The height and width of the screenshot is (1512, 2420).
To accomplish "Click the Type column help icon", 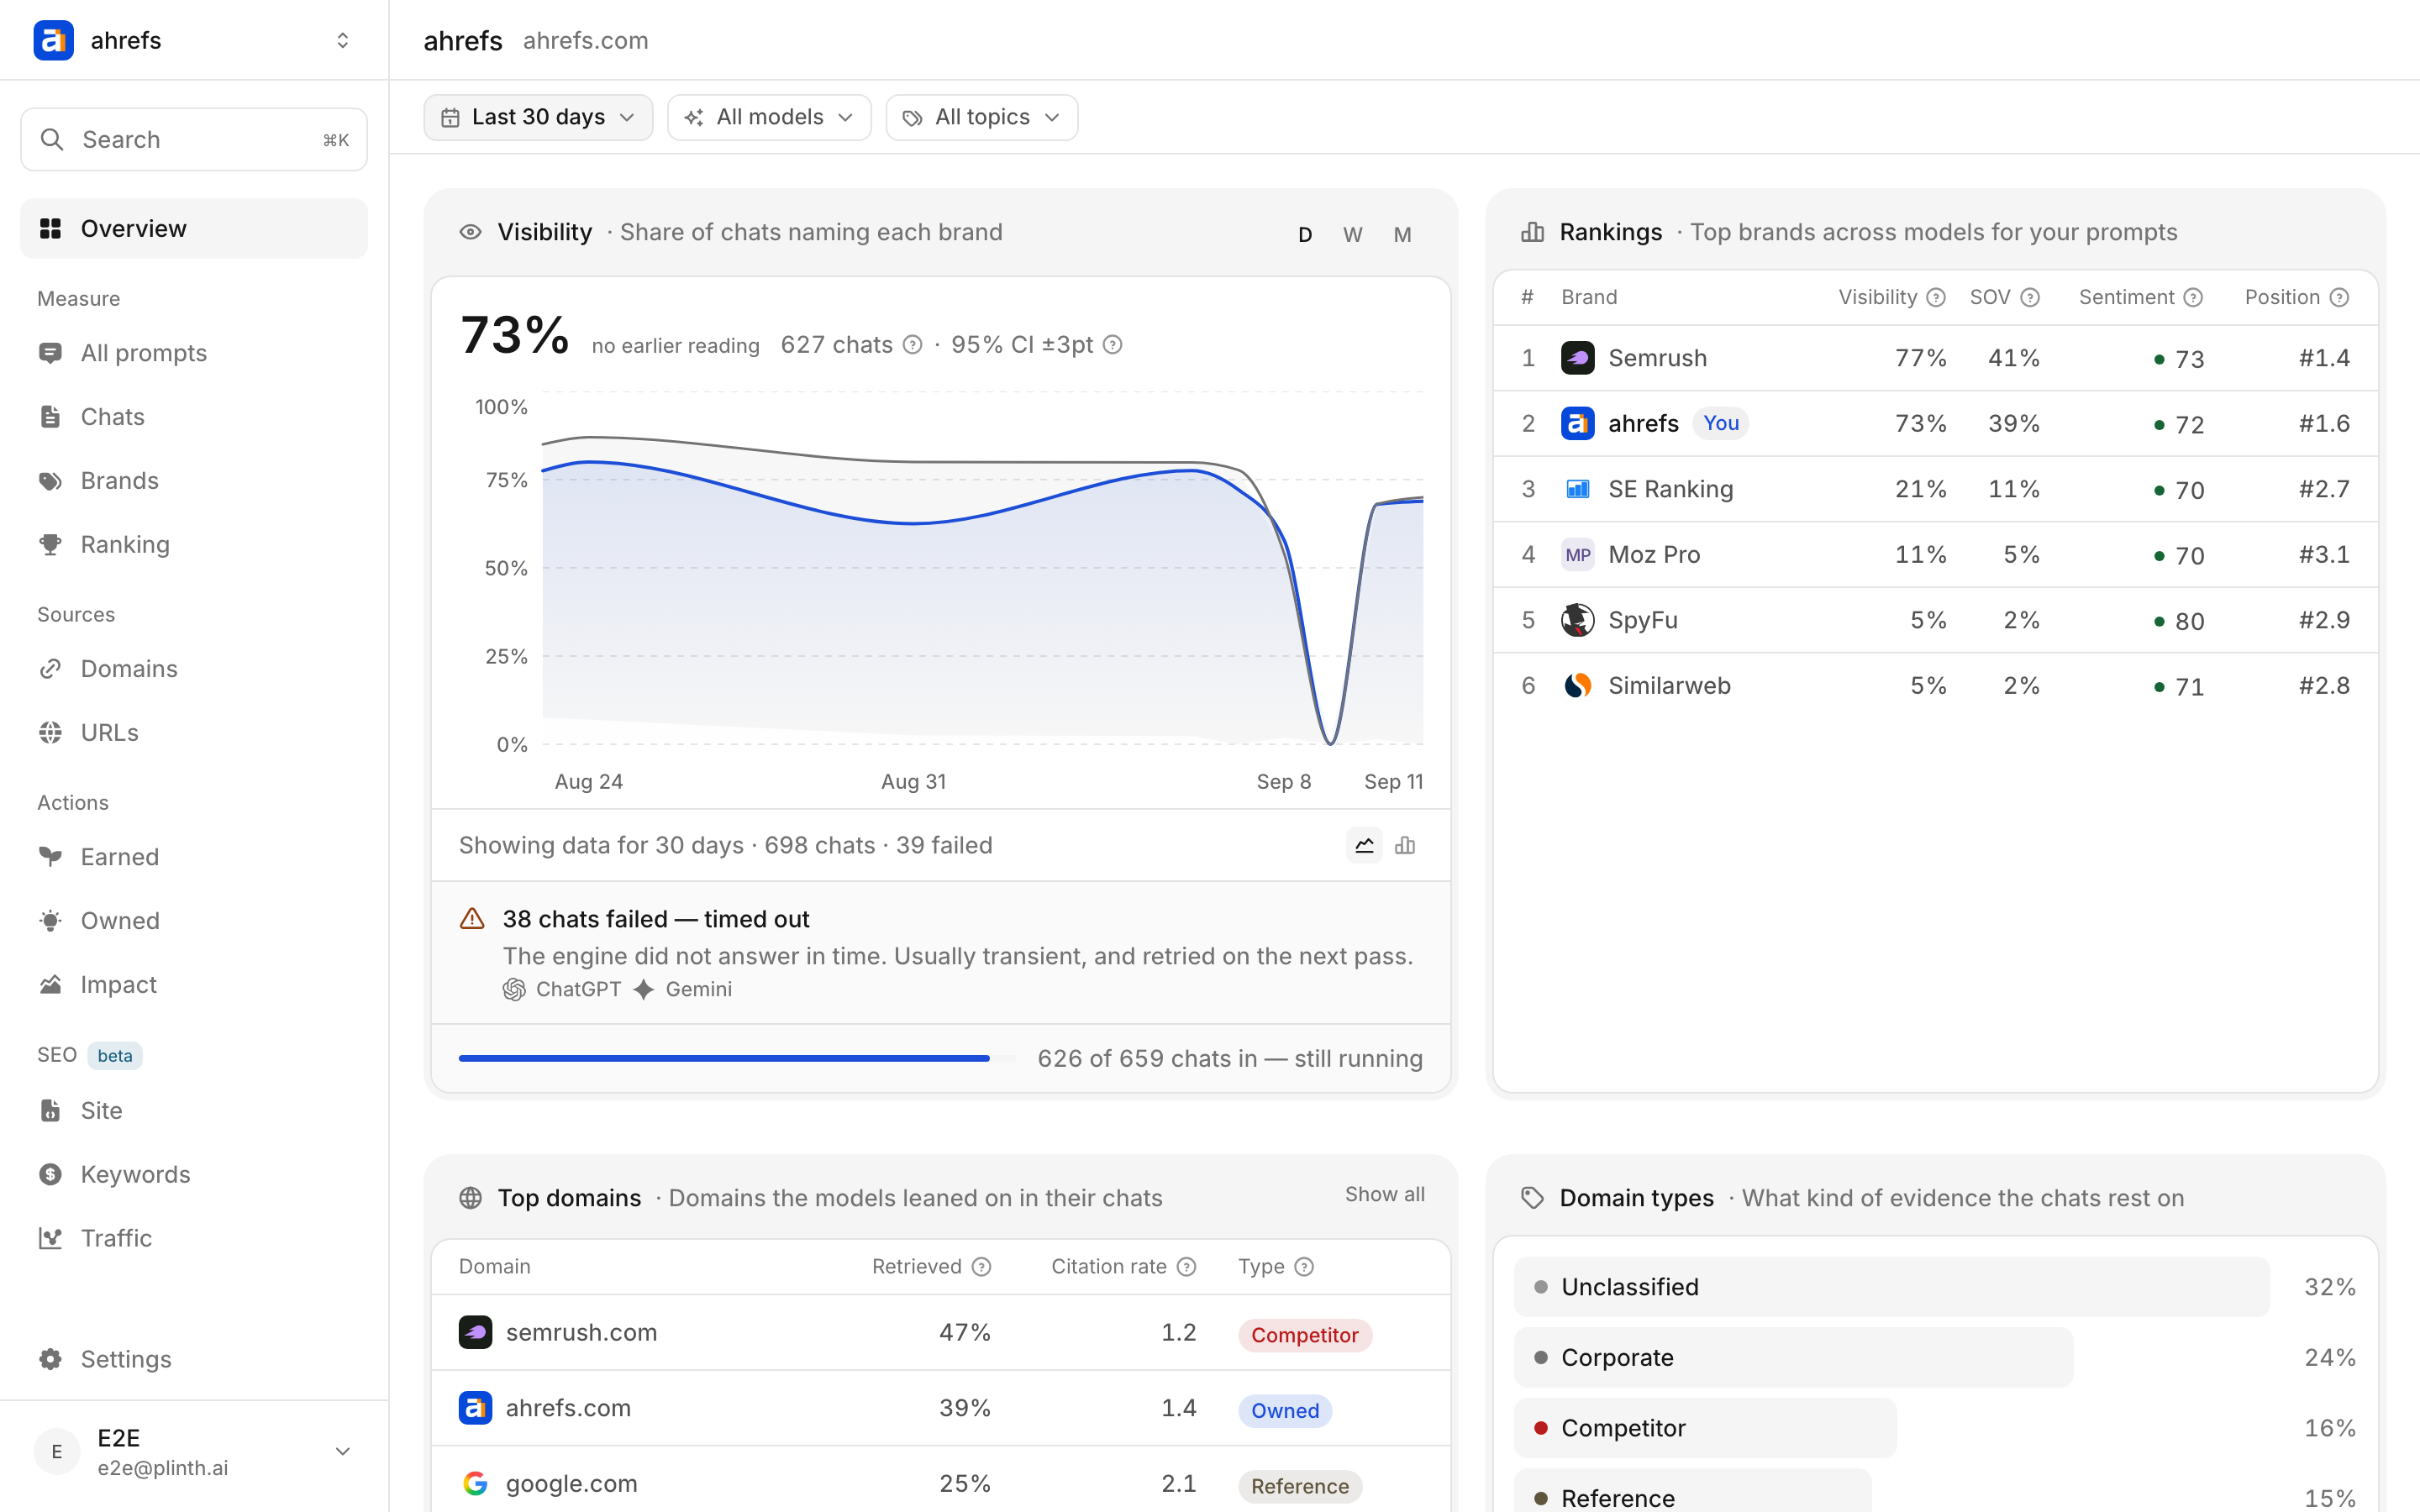I will pos(1304,1267).
